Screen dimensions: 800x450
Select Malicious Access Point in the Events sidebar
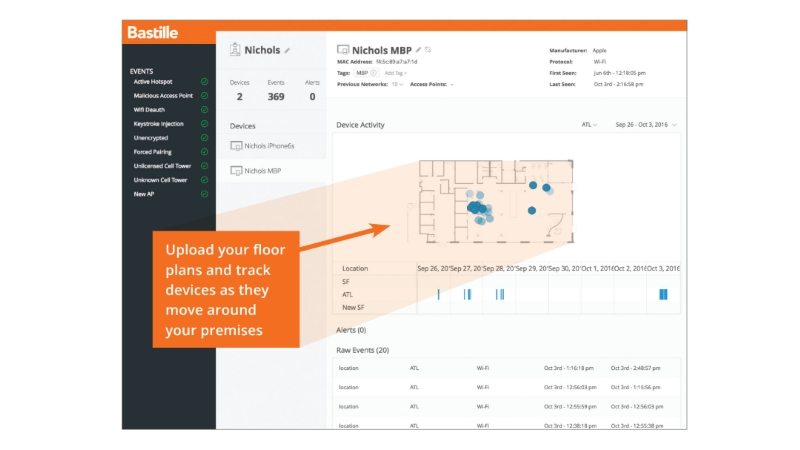[x=163, y=95]
